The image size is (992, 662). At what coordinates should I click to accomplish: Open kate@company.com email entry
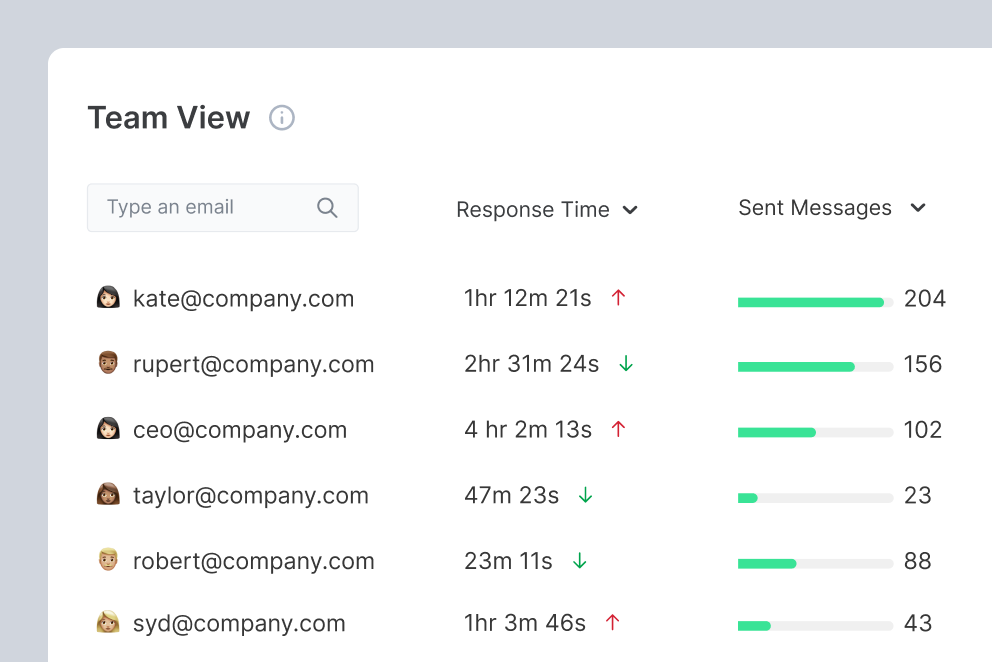[x=243, y=299]
